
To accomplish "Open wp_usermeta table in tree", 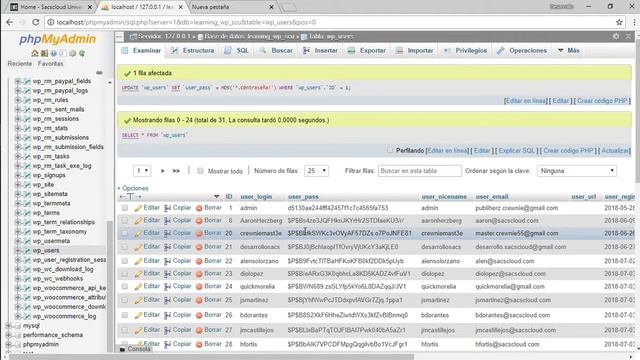I will 51,241.
